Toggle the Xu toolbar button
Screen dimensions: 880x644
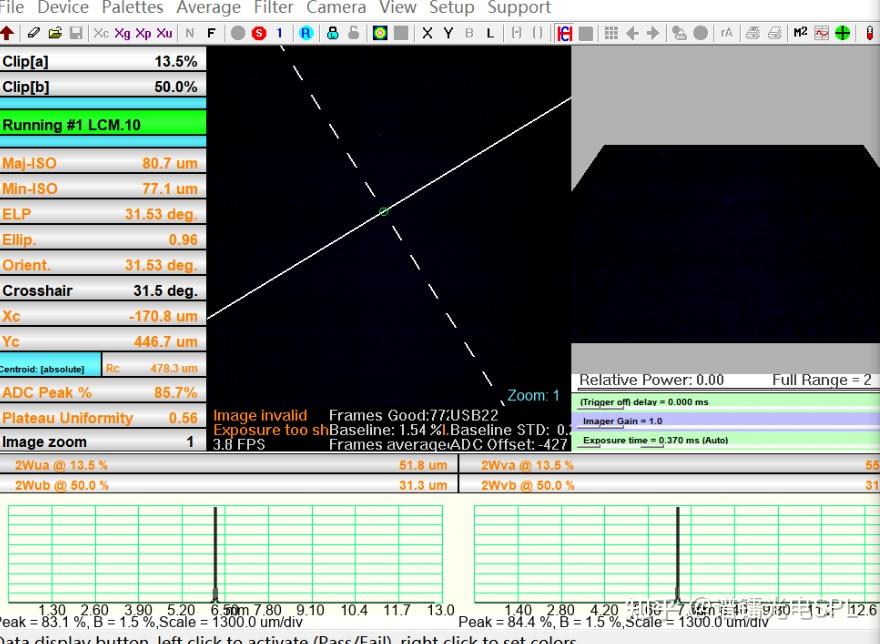(164, 33)
